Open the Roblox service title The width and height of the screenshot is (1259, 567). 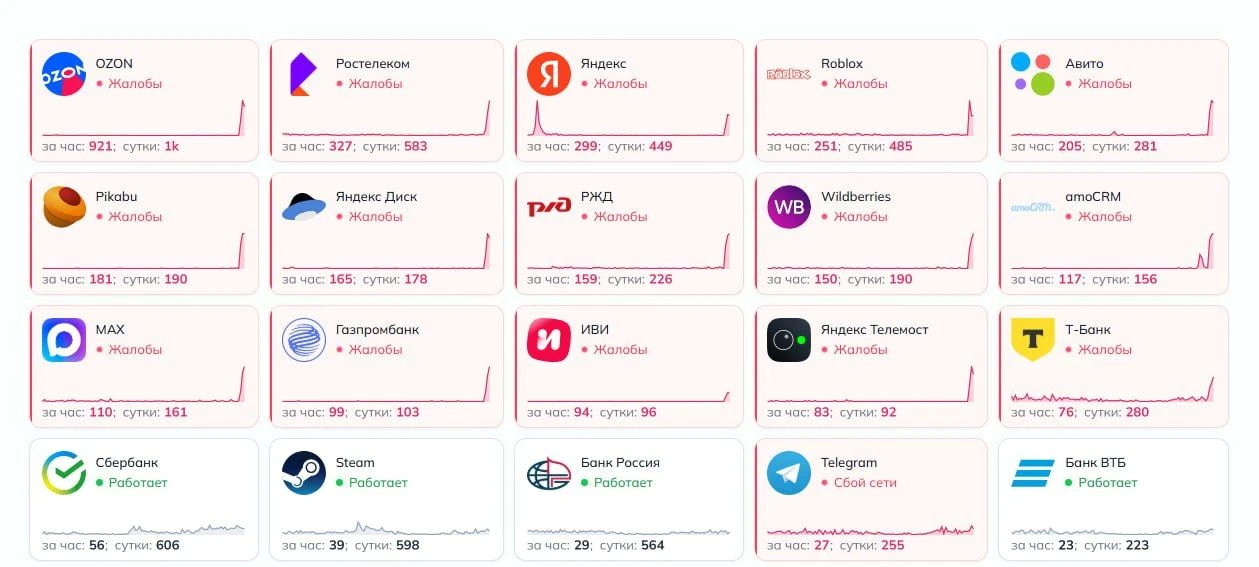tap(842, 64)
